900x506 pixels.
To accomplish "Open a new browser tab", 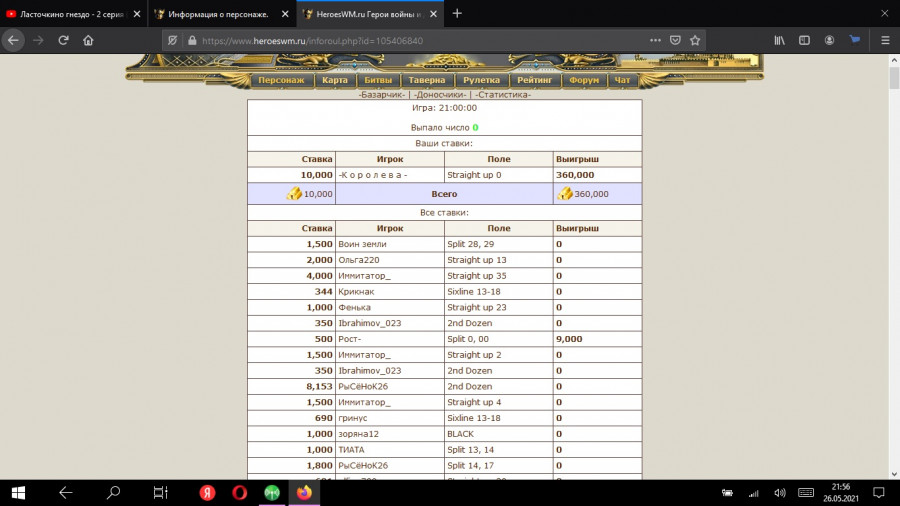I will point(457,14).
